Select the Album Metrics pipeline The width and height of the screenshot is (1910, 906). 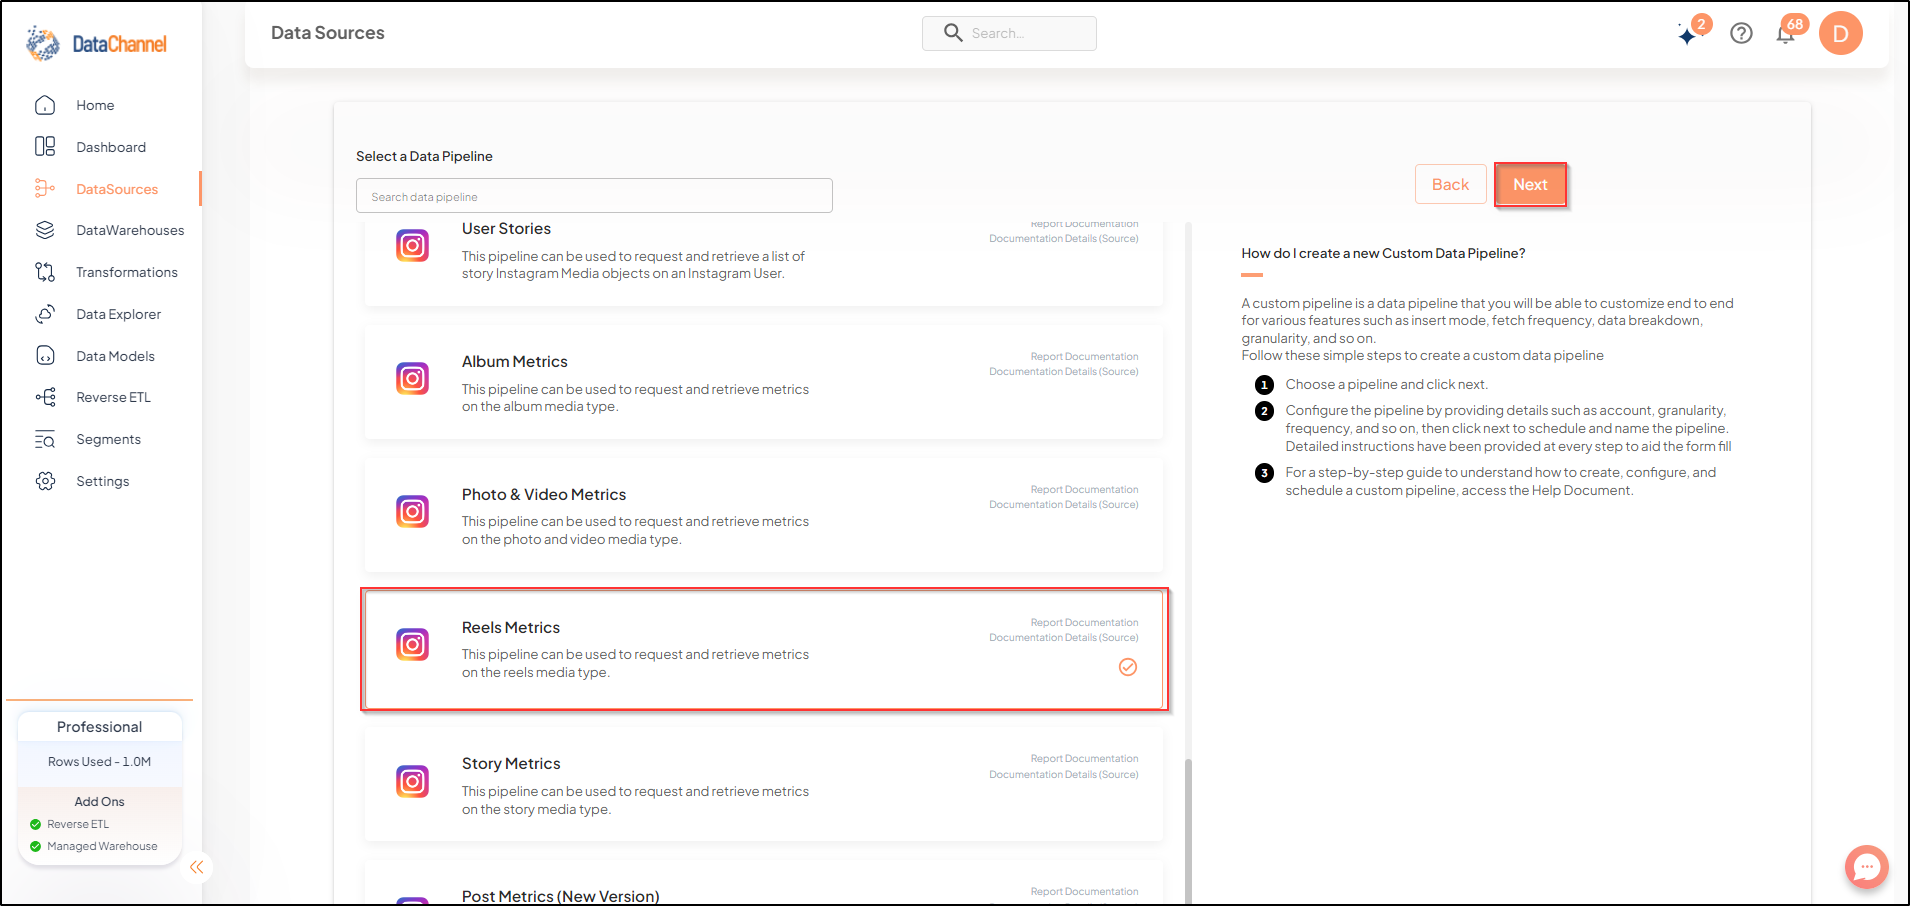click(x=764, y=382)
